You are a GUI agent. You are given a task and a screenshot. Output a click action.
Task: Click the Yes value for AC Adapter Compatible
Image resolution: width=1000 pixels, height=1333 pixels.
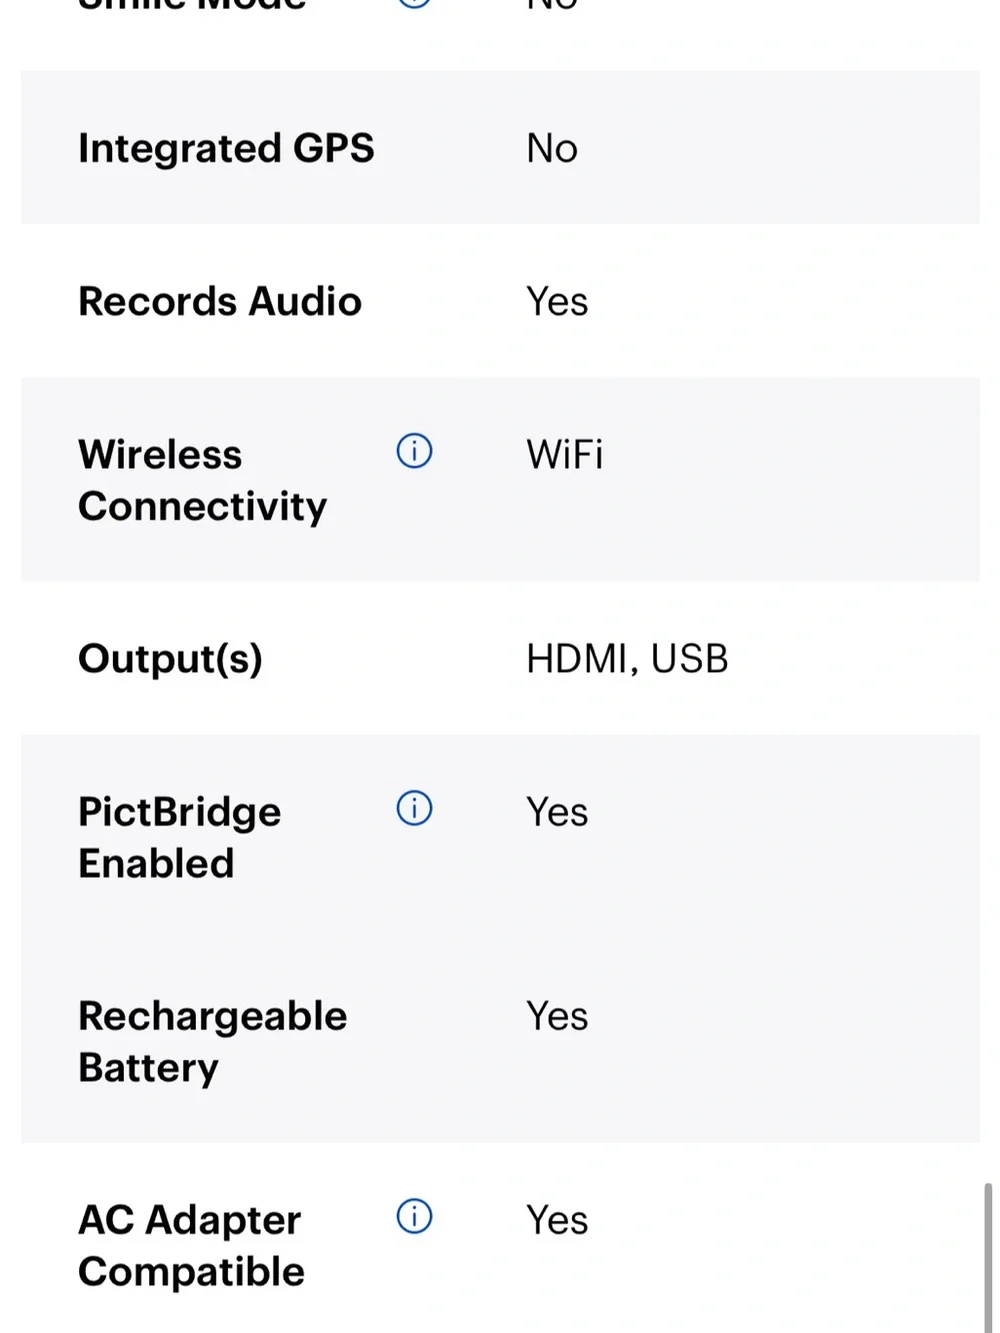point(557,1220)
